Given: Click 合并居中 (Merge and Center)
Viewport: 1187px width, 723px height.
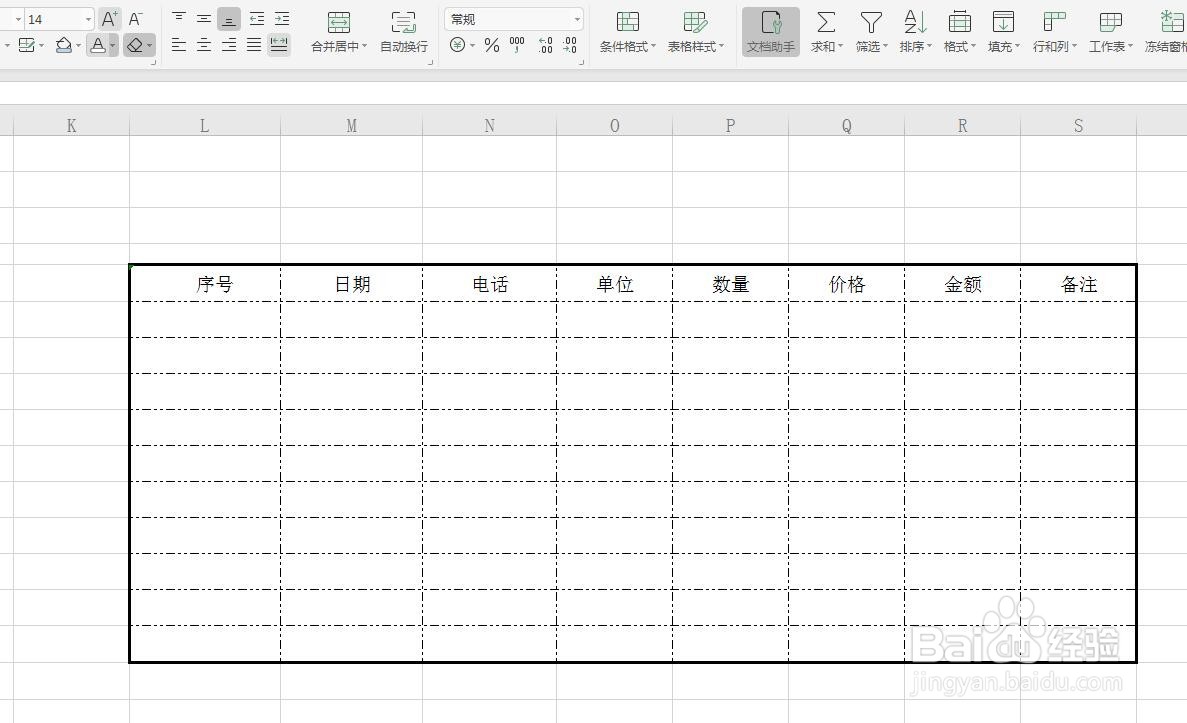Looking at the screenshot, I should point(339,32).
